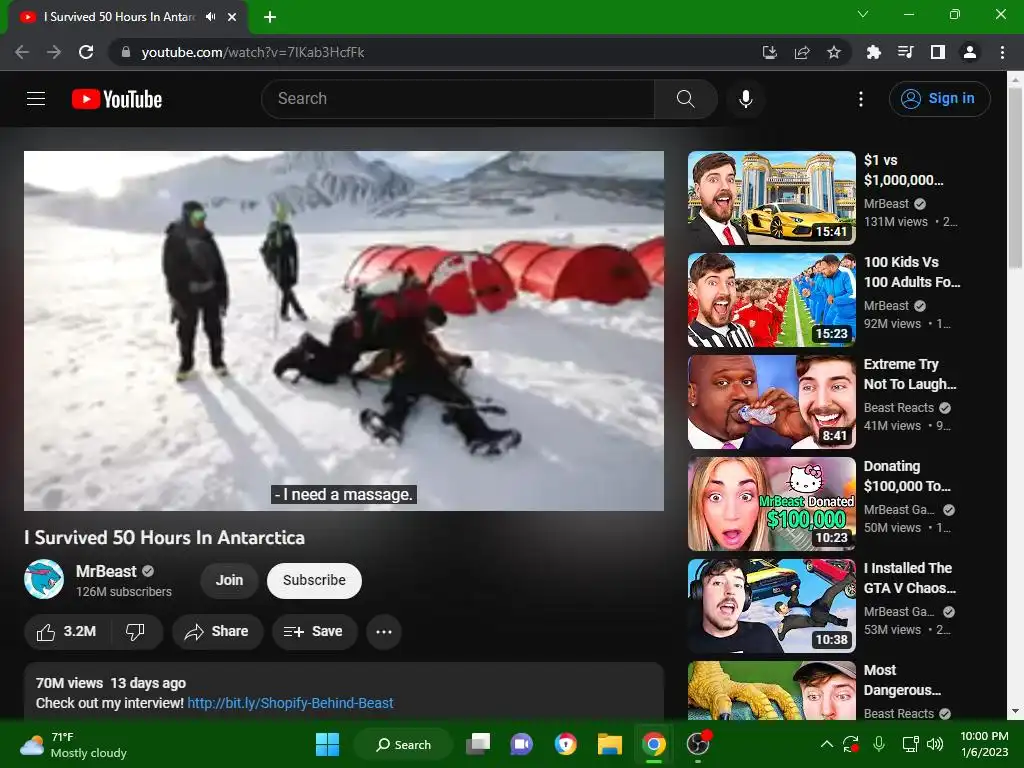Click the browser address bar URL
Image resolution: width=1024 pixels, height=768 pixels.
coord(253,52)
